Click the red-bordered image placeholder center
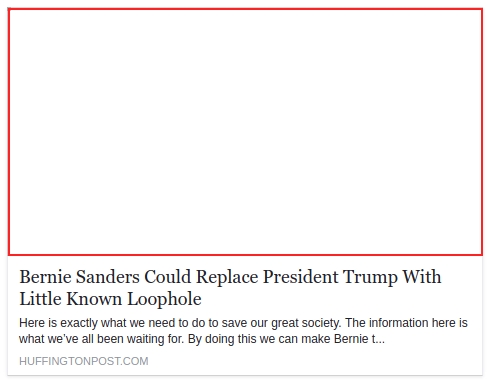The width and height of the screenshot is (490, 382). click(245, 132)
